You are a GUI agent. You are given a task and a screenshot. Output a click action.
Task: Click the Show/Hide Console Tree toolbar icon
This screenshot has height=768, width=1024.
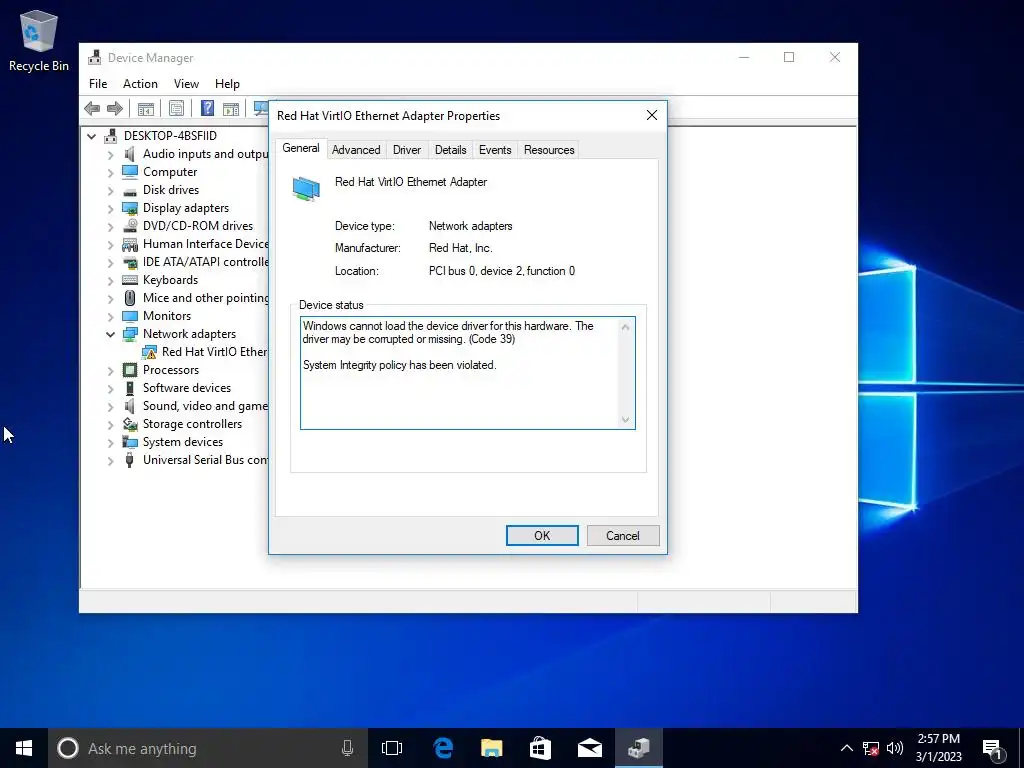146,108
